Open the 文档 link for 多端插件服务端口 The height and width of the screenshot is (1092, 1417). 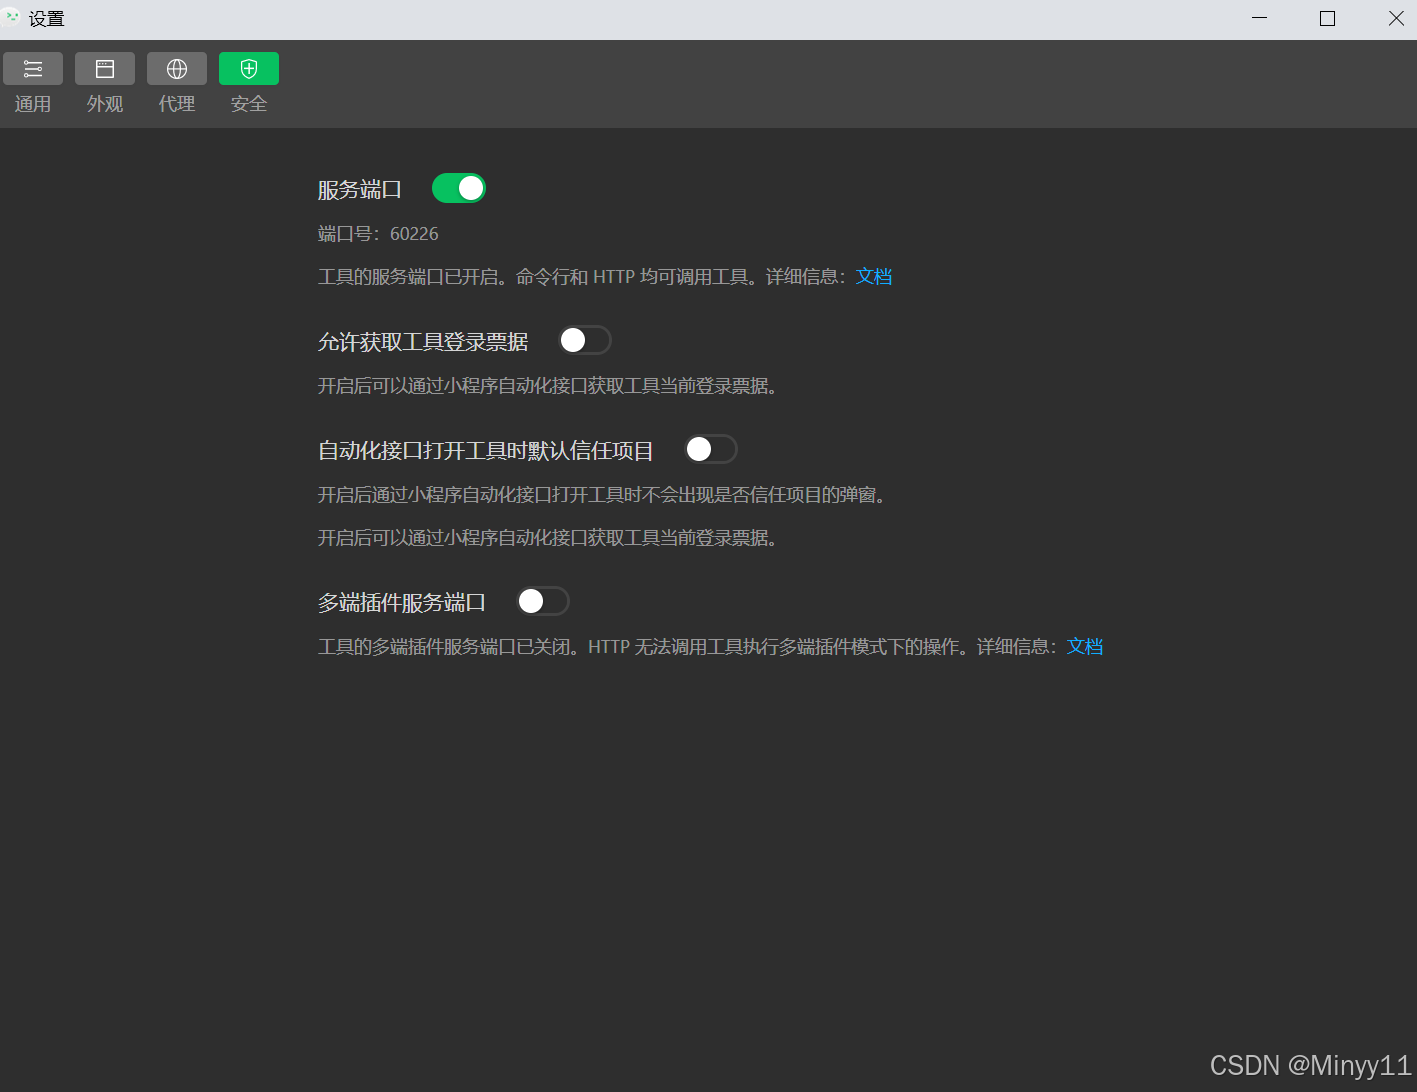[x=1085, y=647]
